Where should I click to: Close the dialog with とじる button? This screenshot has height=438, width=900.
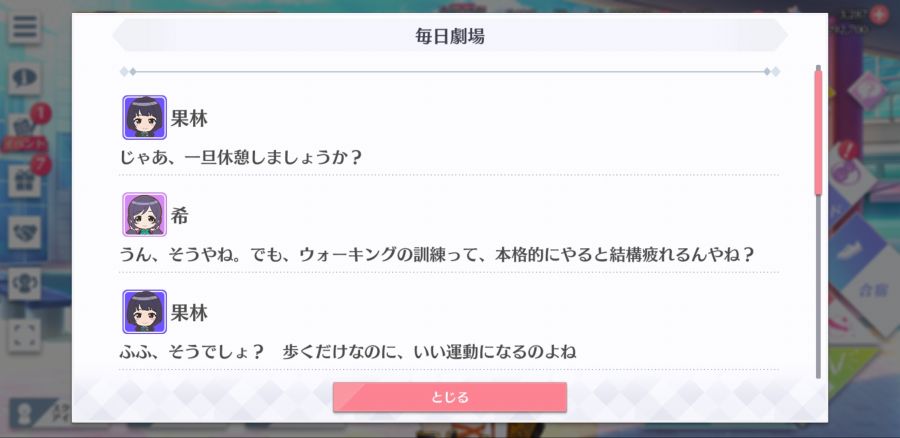pyautogui.click(x=450, y=397)
